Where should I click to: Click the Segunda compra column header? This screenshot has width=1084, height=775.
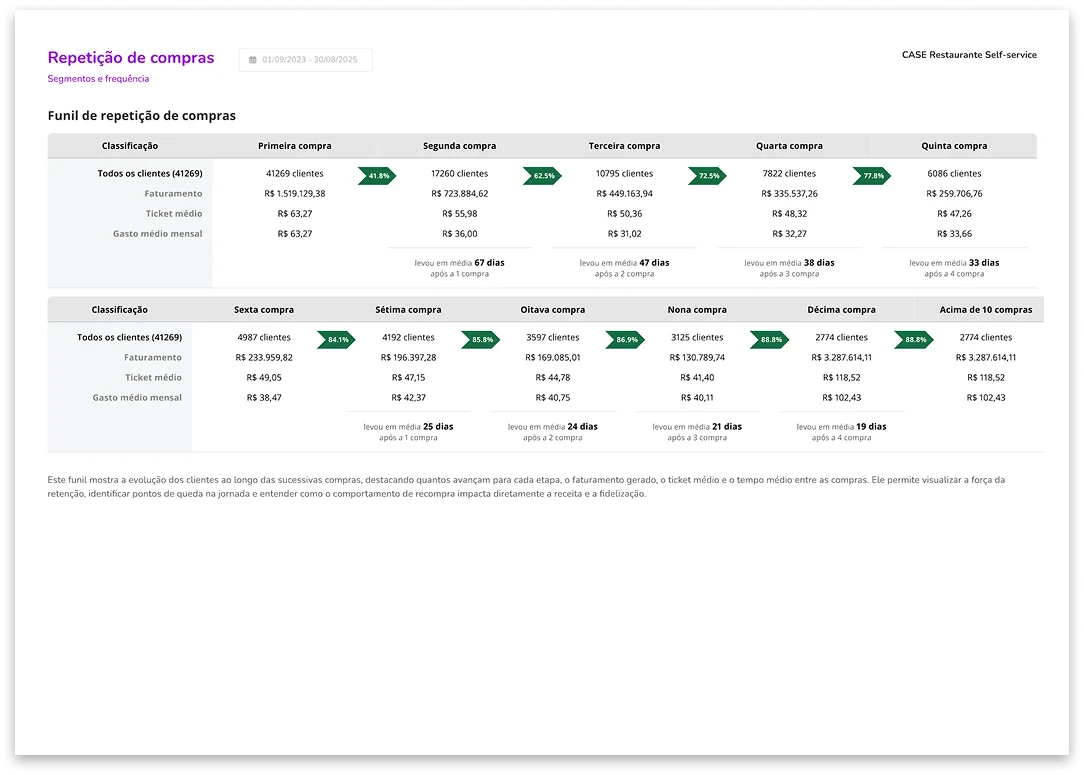pyautogui.click(x=460, y=146)
